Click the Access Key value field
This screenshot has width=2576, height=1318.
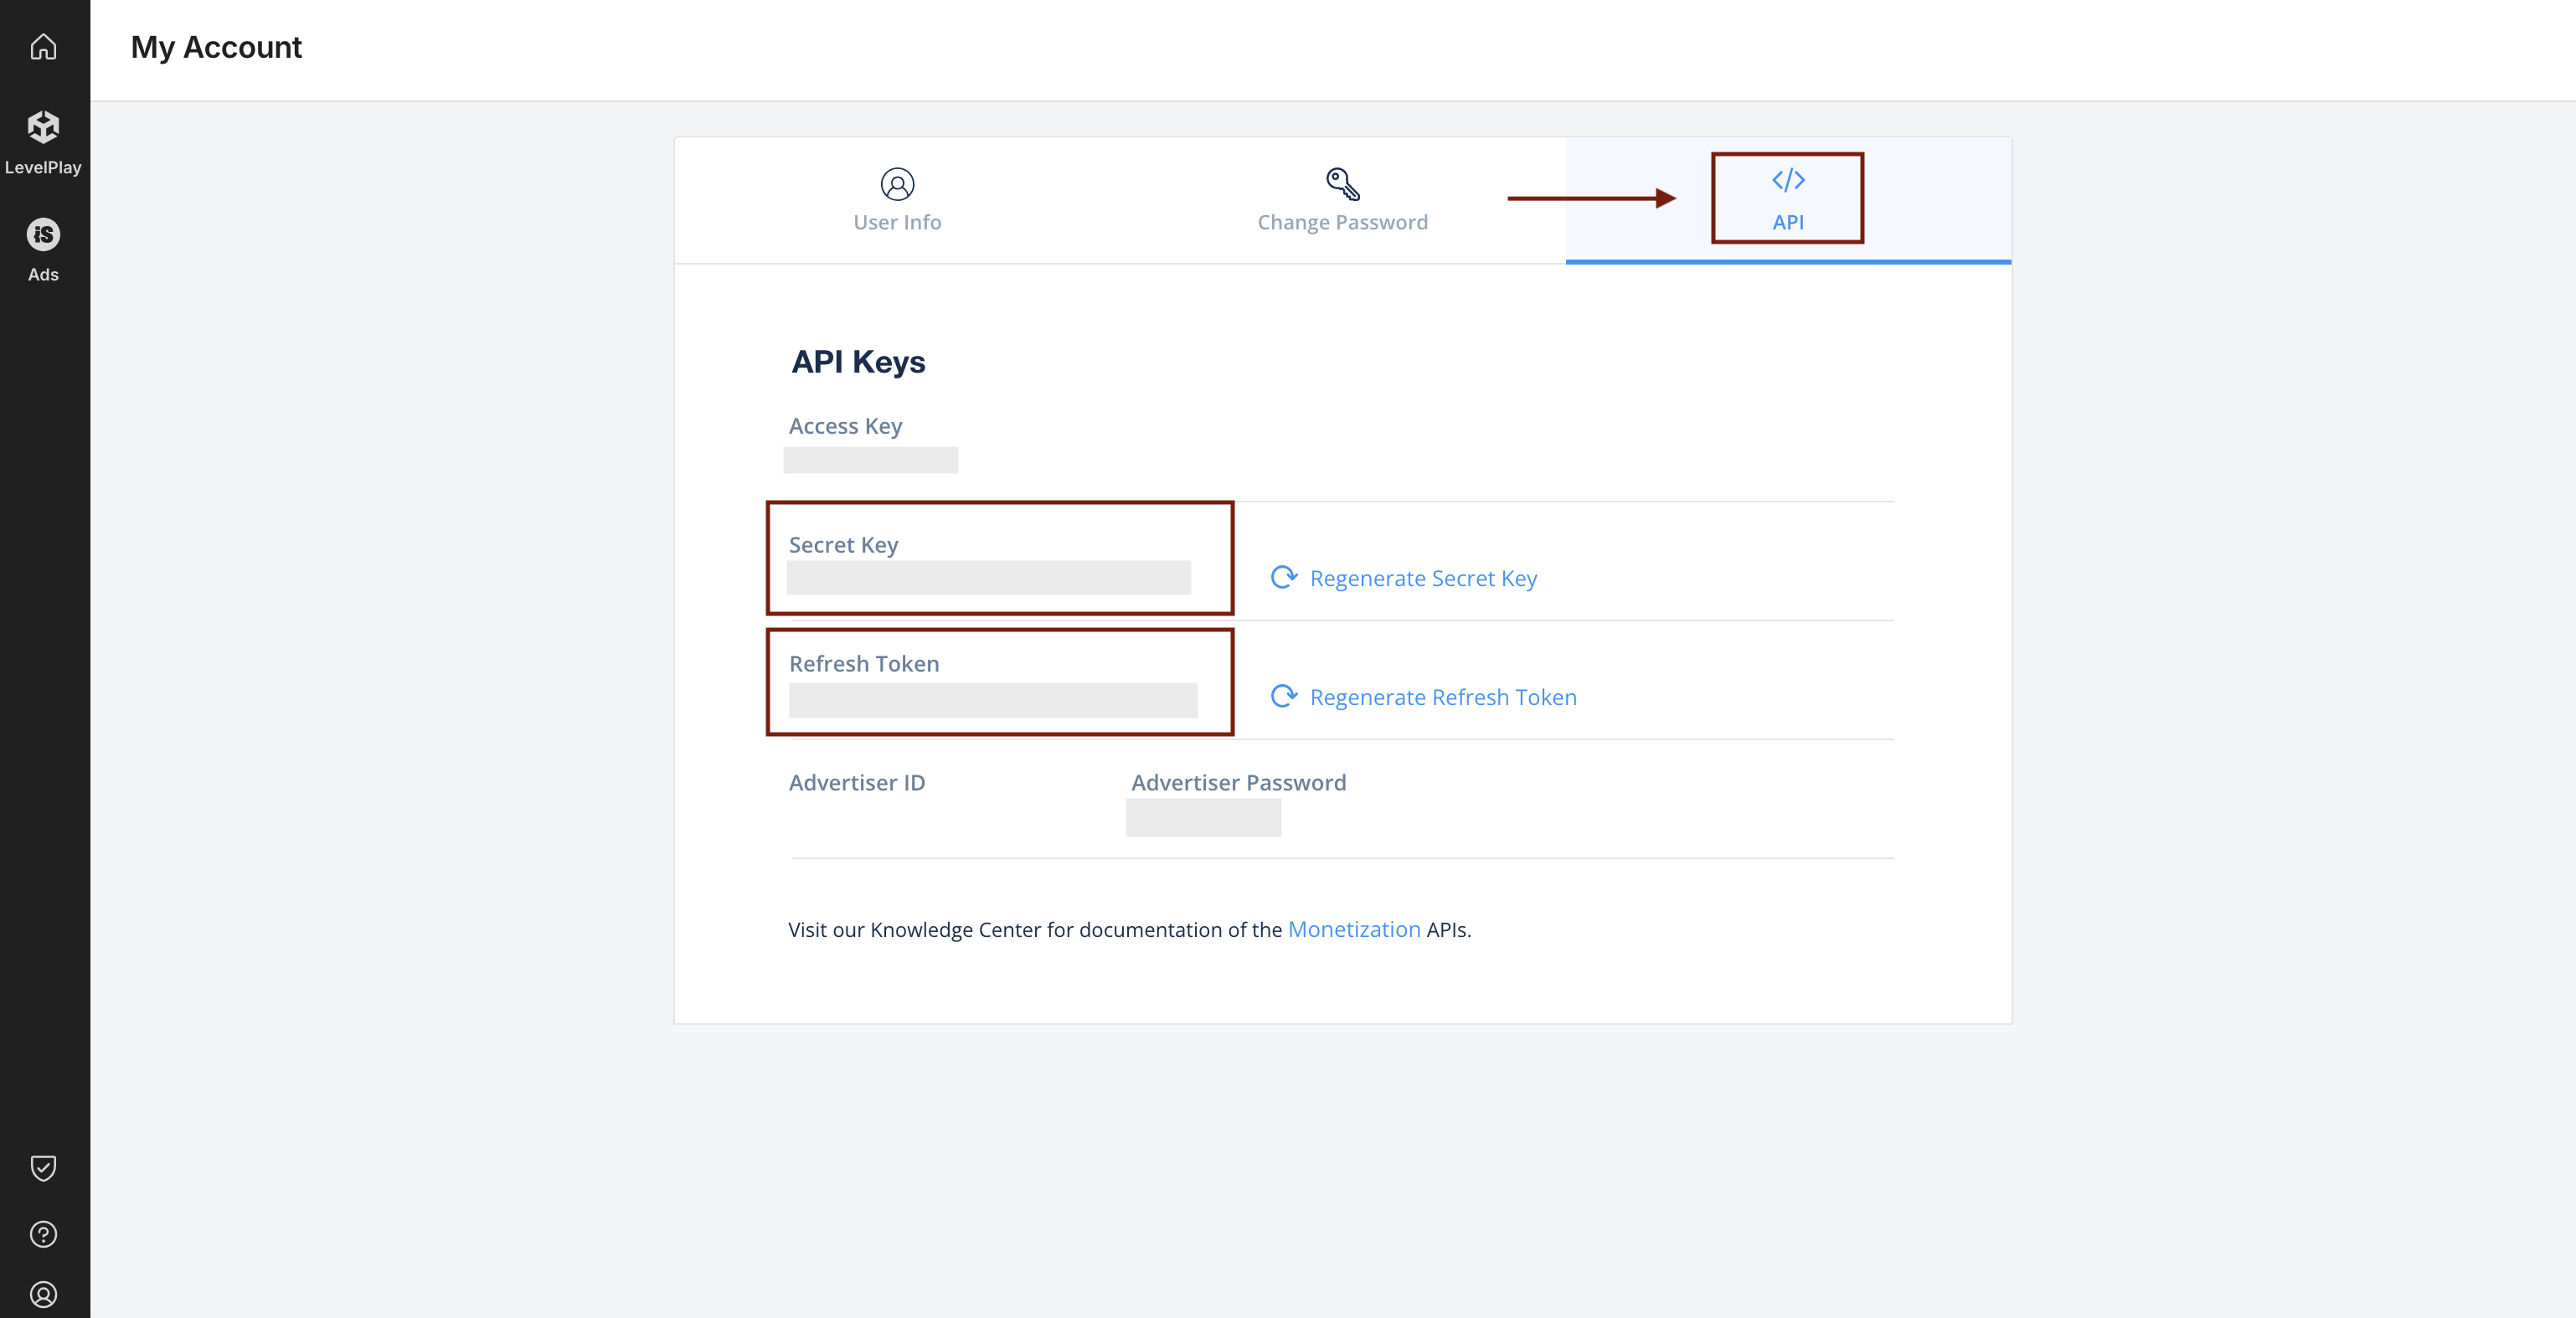click(870, 460)
